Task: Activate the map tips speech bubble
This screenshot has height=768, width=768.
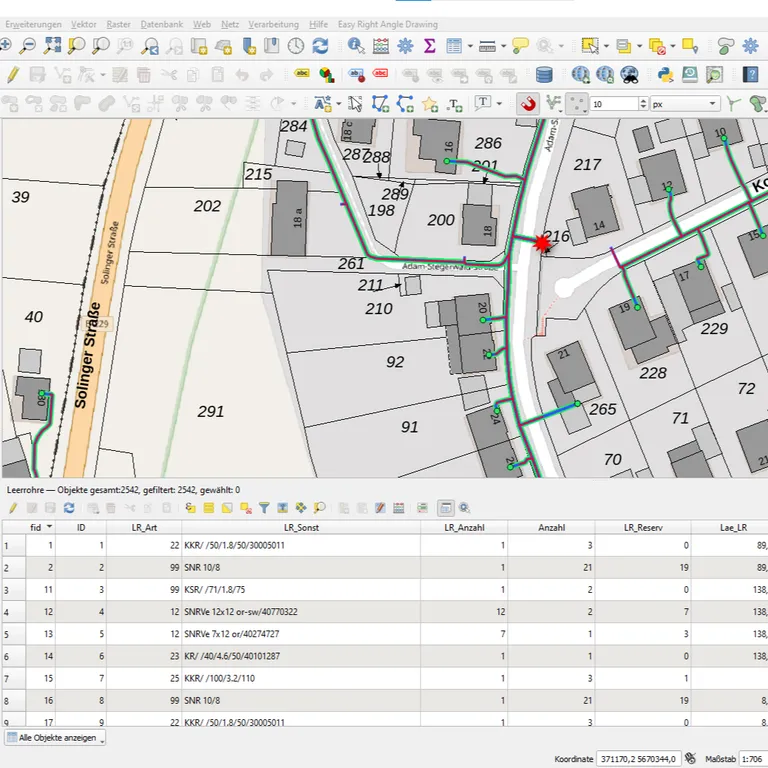Action: [520, 46]
